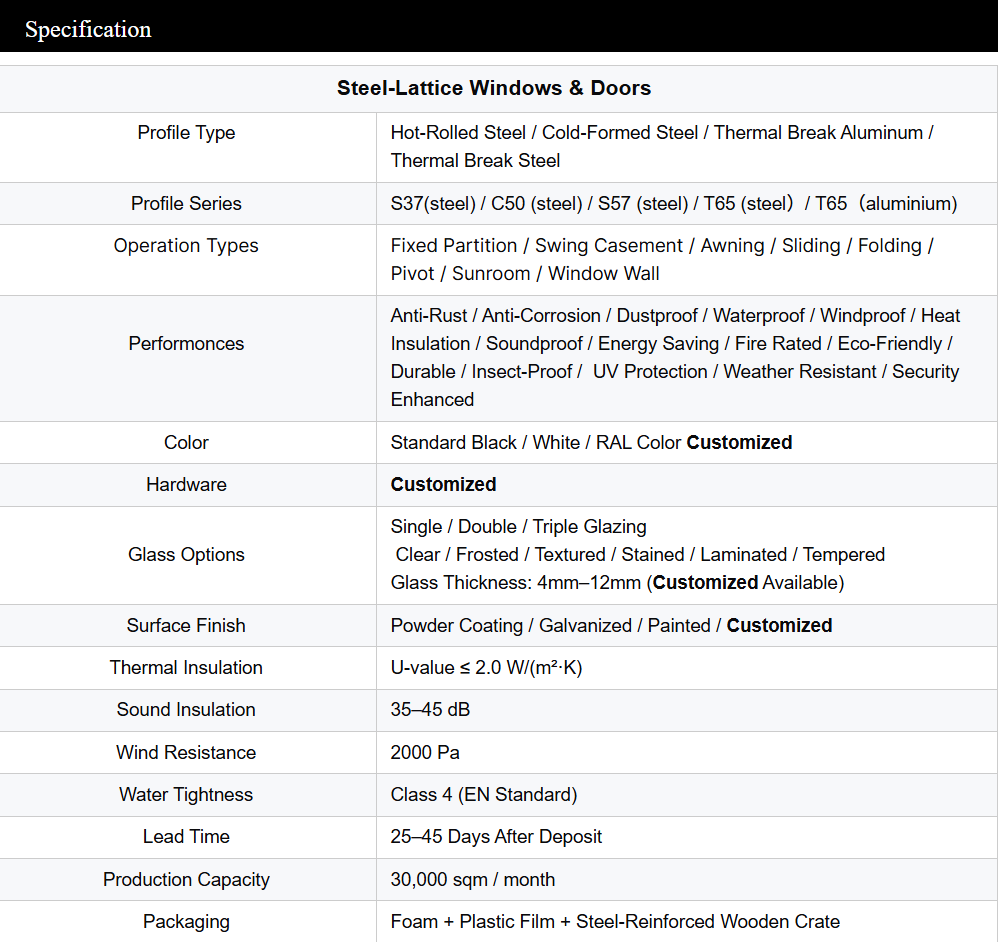Select the bold Customized text in Color row
Screen dimensions: 998x942
[739, 443]
